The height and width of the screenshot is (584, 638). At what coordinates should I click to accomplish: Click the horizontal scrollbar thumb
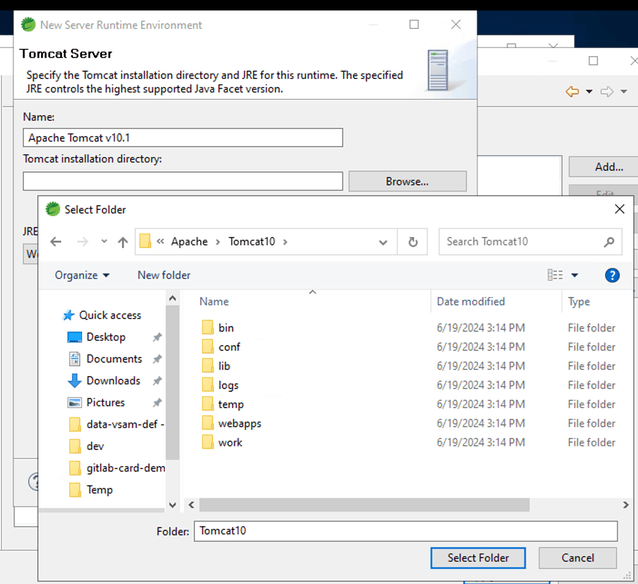coord(364,505)
